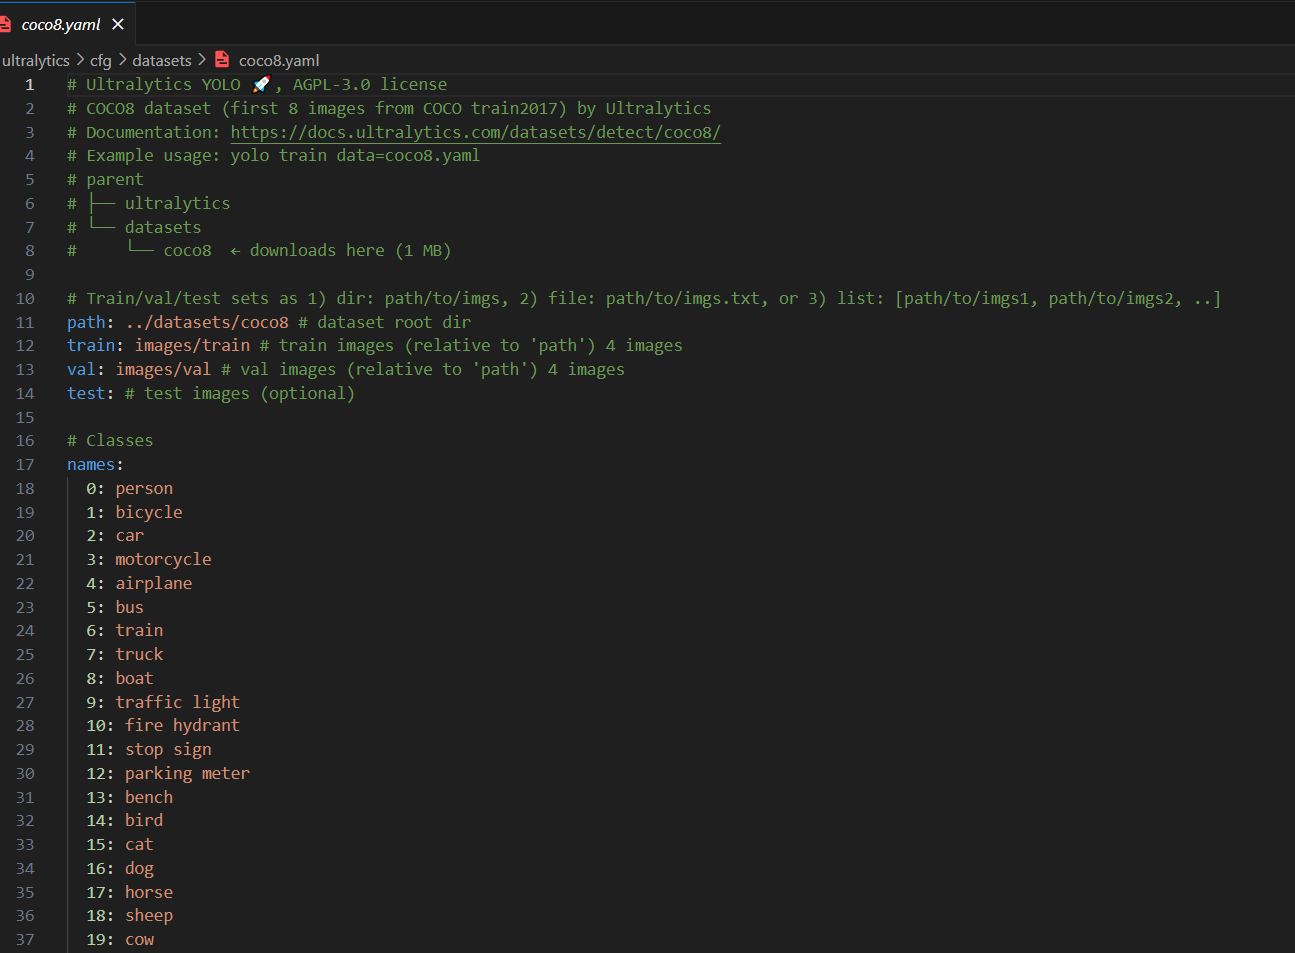
Task: Click line number 17 in the gutter
Action: coord(25,465)
